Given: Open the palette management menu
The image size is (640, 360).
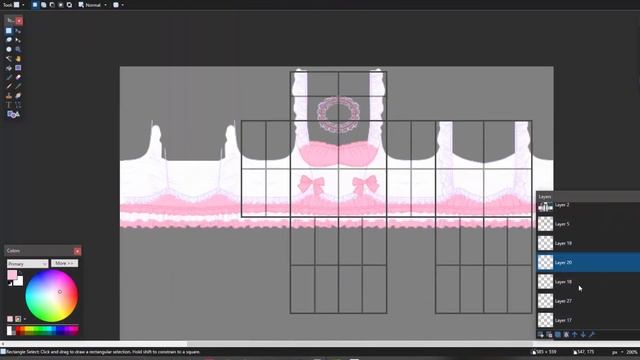Looking at the screenshot, I should tap(20, 319).
